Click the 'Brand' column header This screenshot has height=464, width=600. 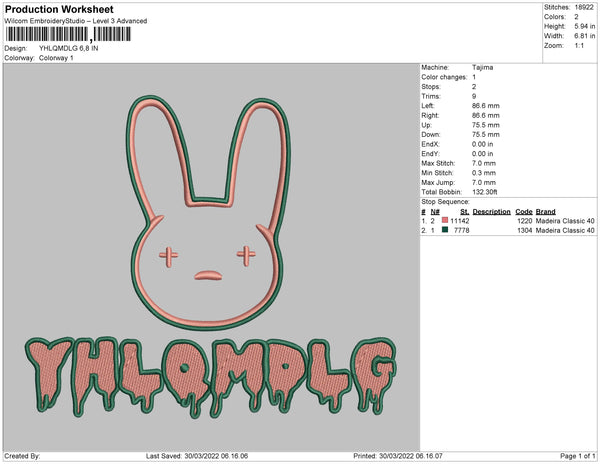tap(546, 212)
